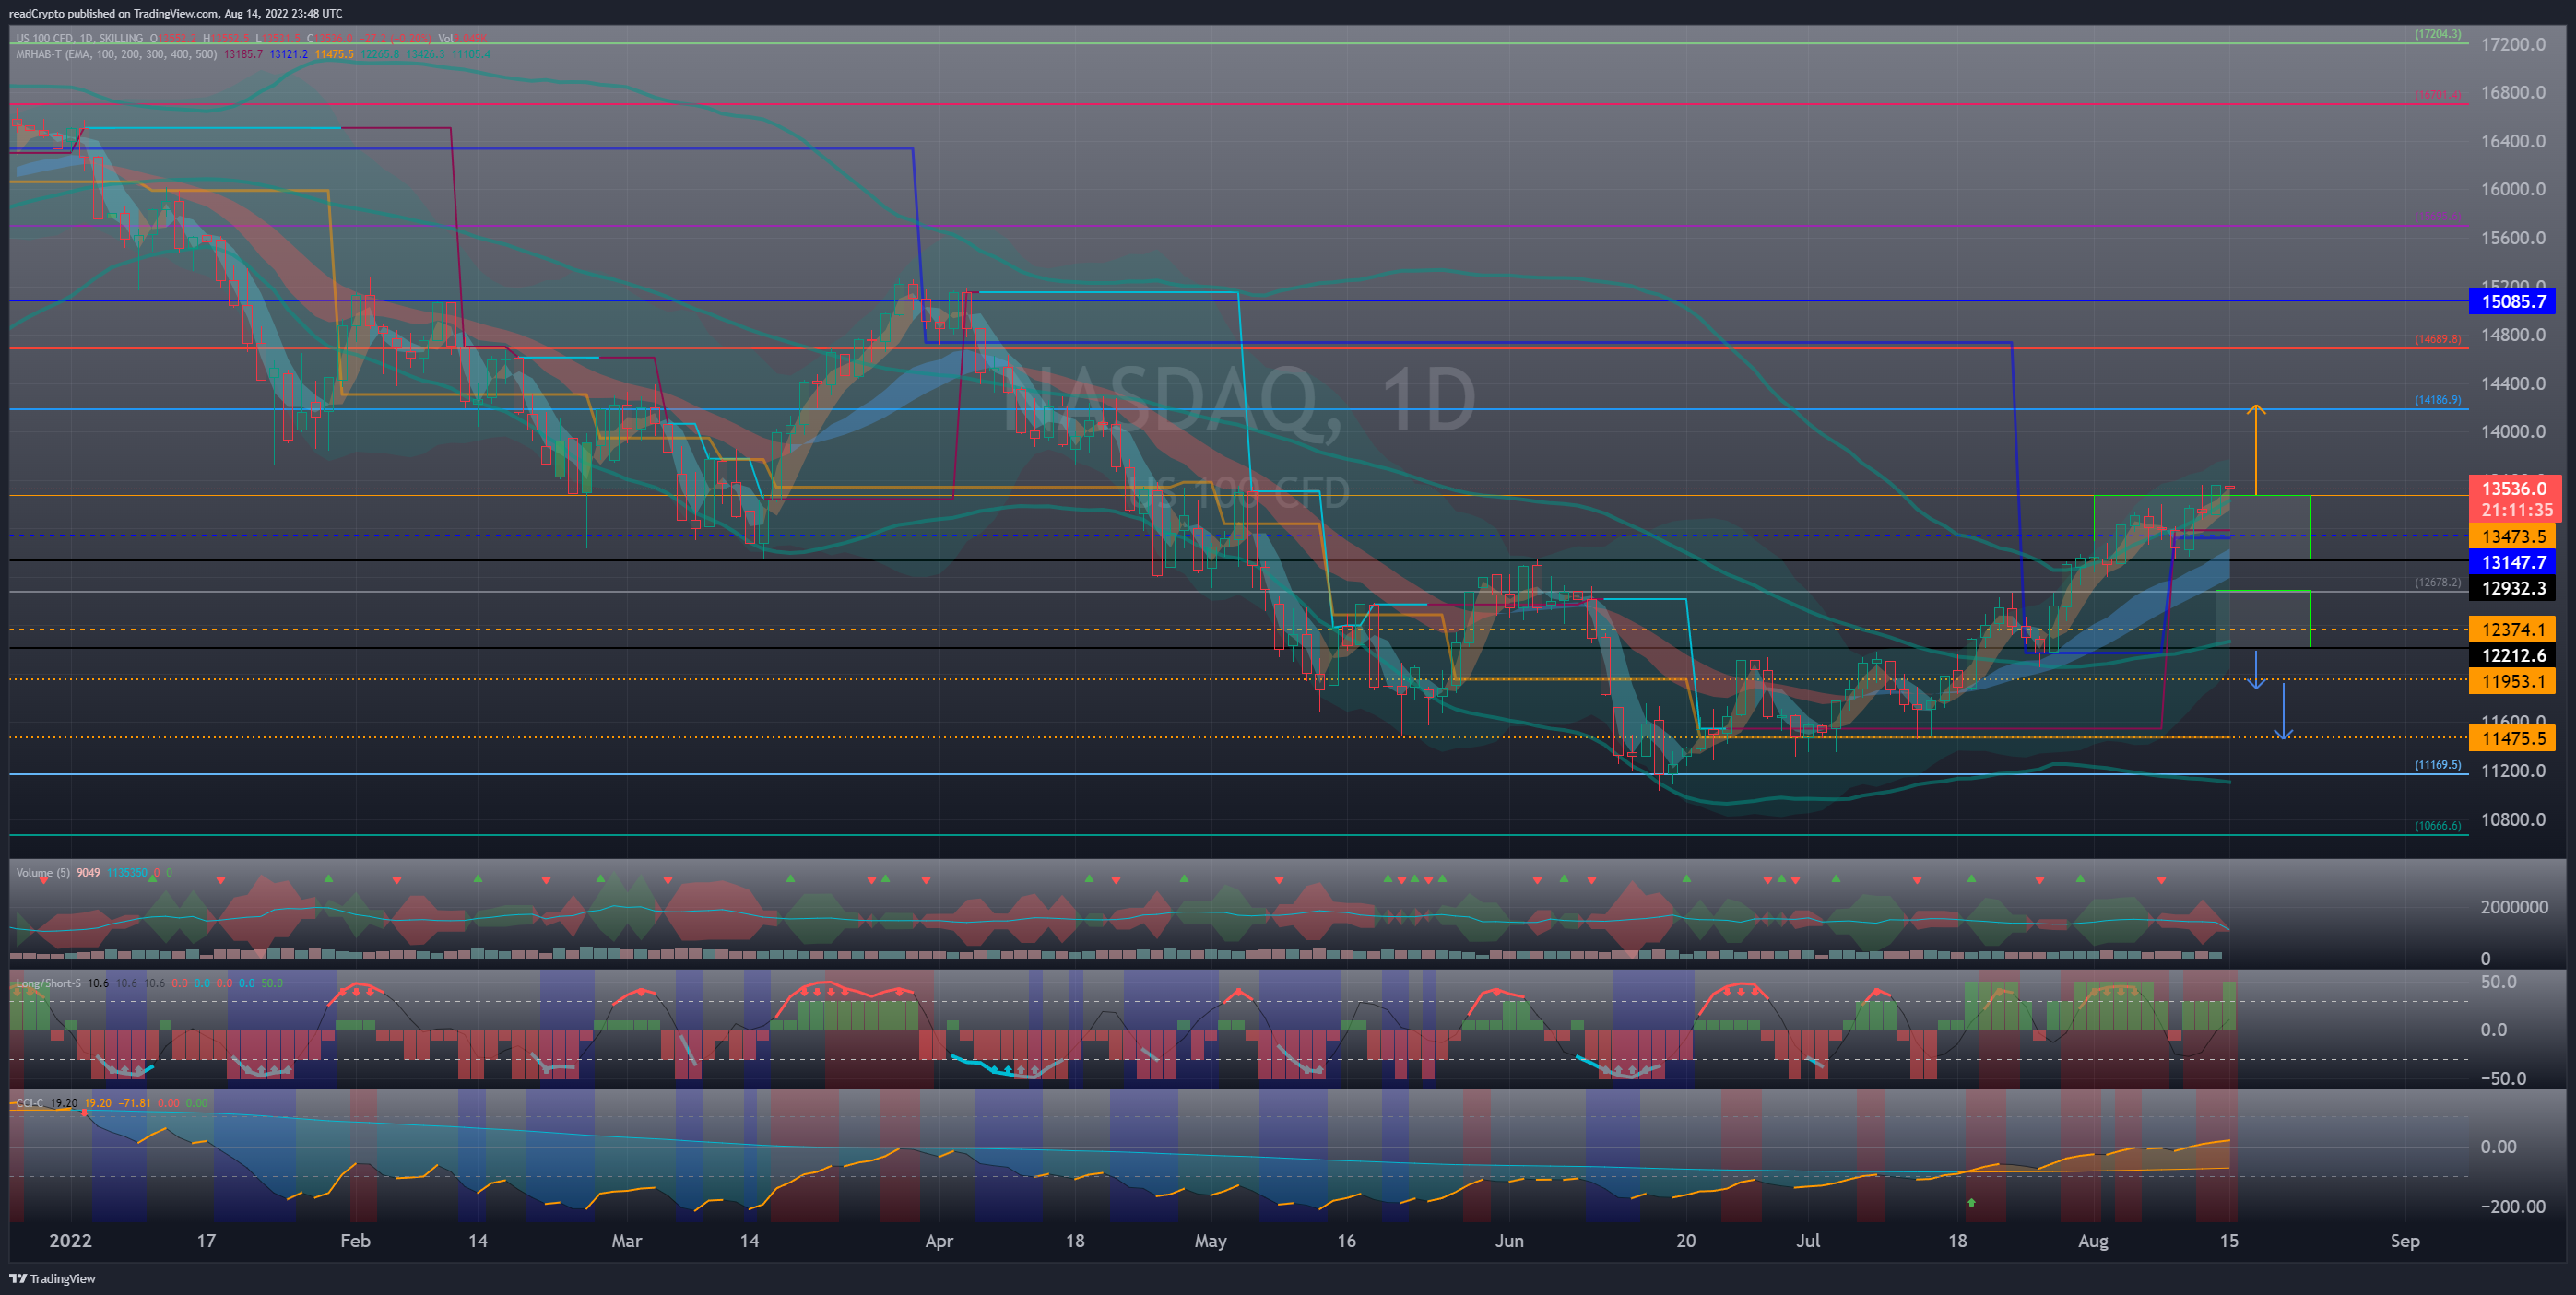
Task: Click the 16000.0 price axis value
Action: pyautogui.click(x=2513, y=189)
